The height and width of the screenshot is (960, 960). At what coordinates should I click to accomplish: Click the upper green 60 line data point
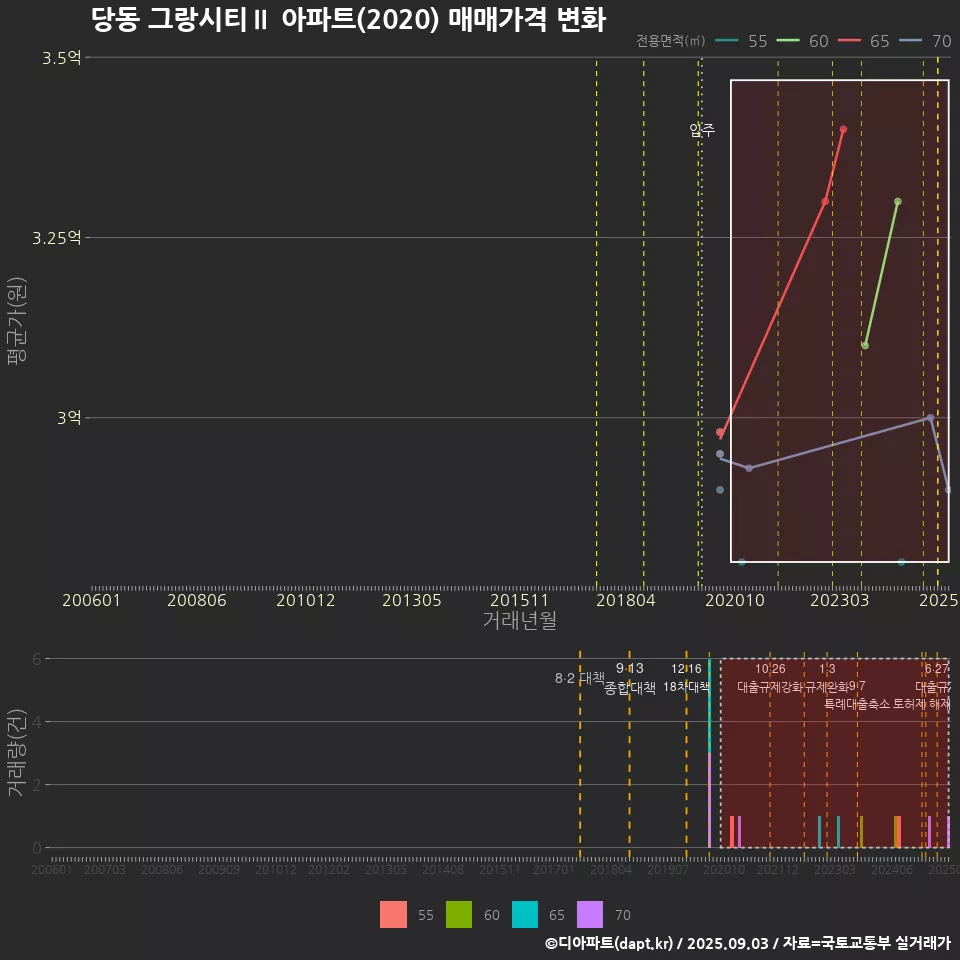point(897,201)
